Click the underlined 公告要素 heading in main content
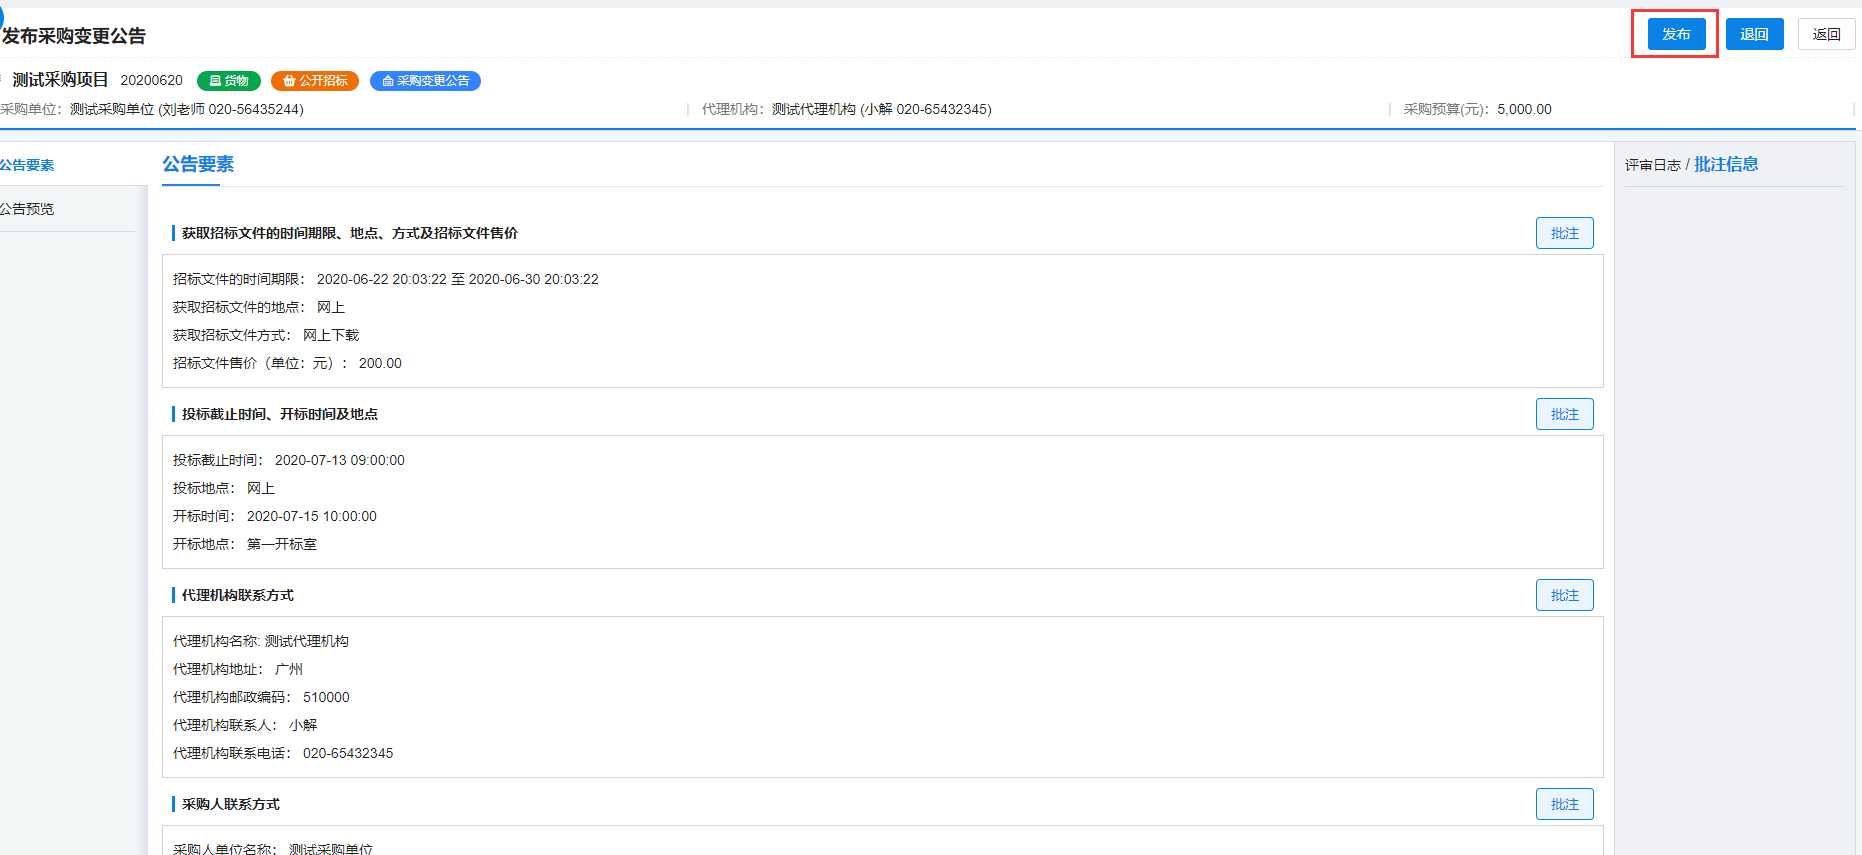The image size is (1862, 855). (198, 164)
